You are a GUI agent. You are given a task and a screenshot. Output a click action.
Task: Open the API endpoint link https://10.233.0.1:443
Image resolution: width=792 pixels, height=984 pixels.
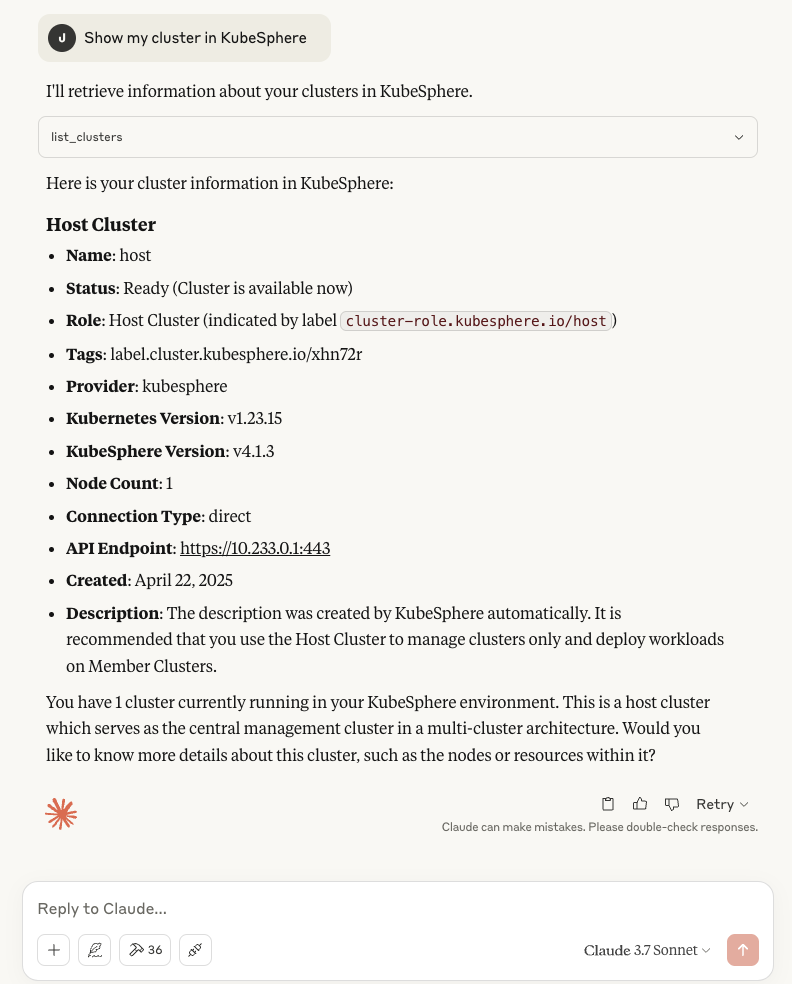[x=255, y=548]
